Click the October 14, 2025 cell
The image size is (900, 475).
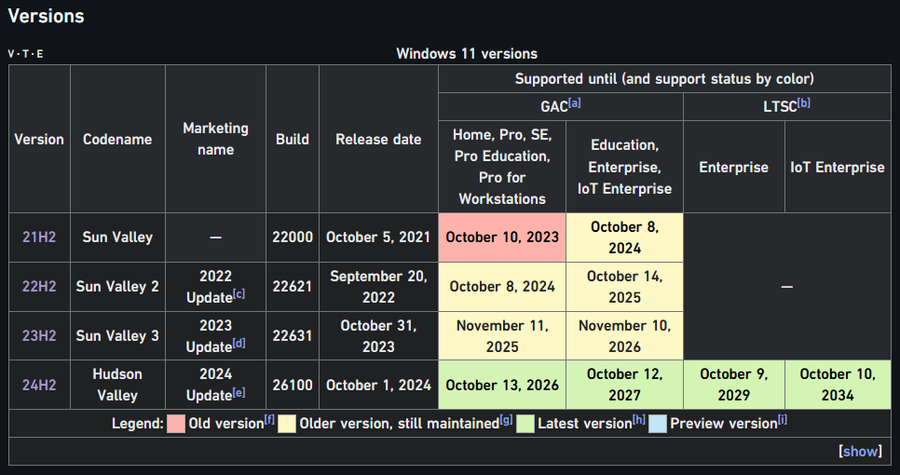[624, 287]
